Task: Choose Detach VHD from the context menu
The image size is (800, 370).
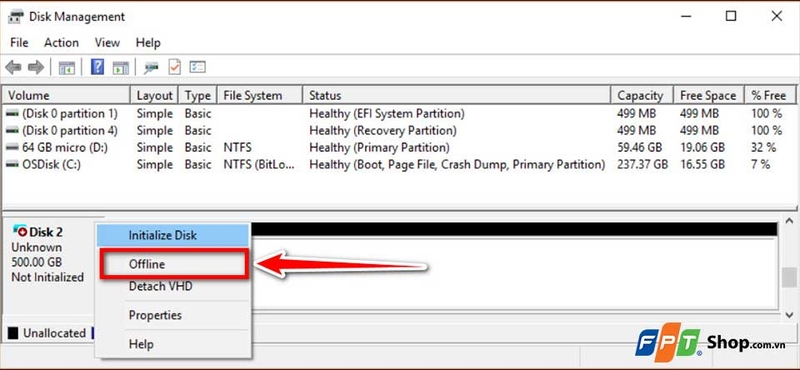Action: coord(173,286)
